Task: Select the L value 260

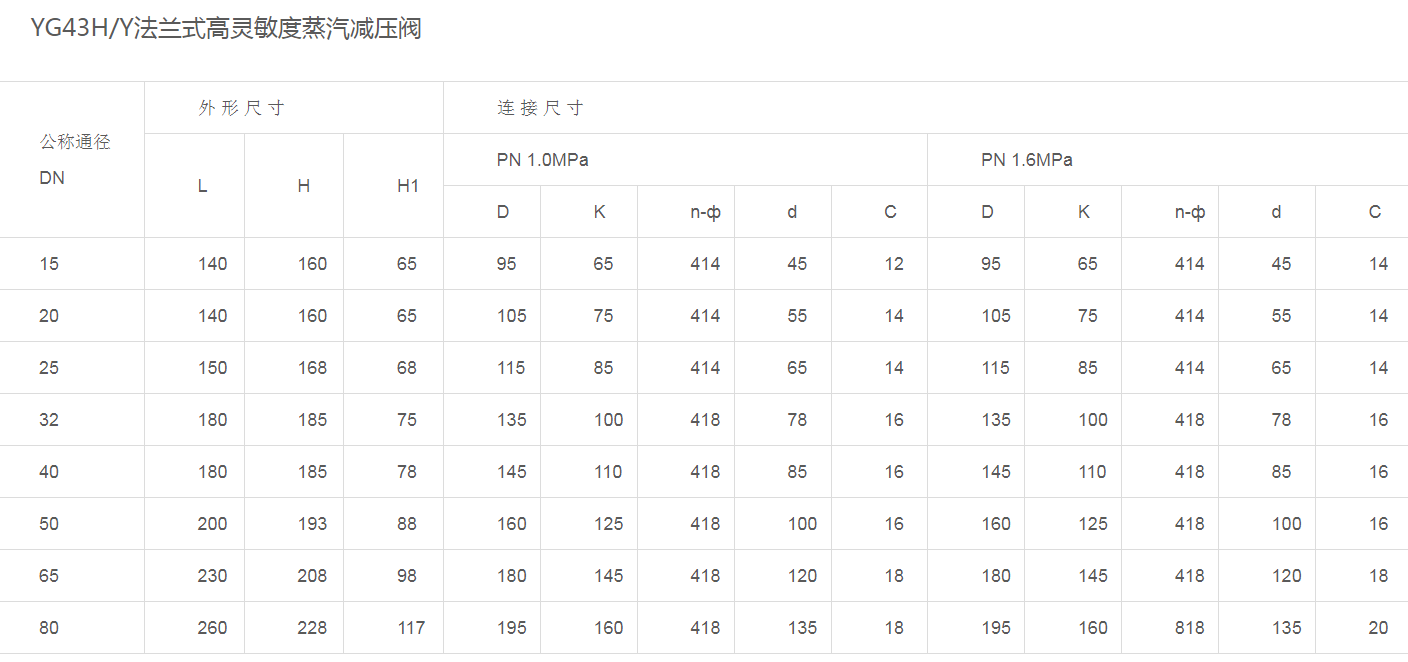Action: 212,628
